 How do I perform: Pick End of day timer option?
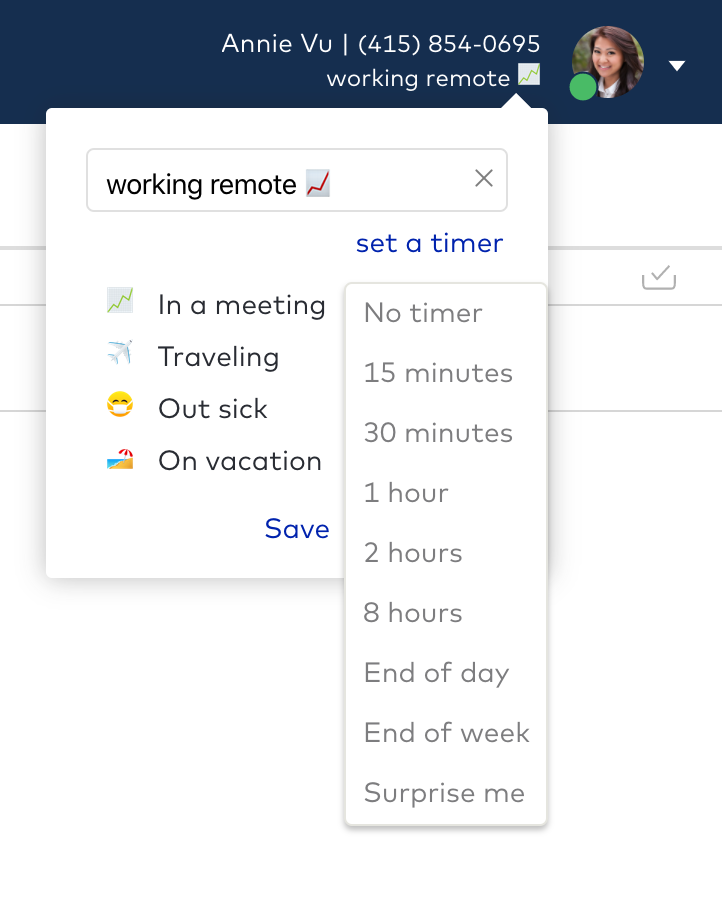point(436,673)
